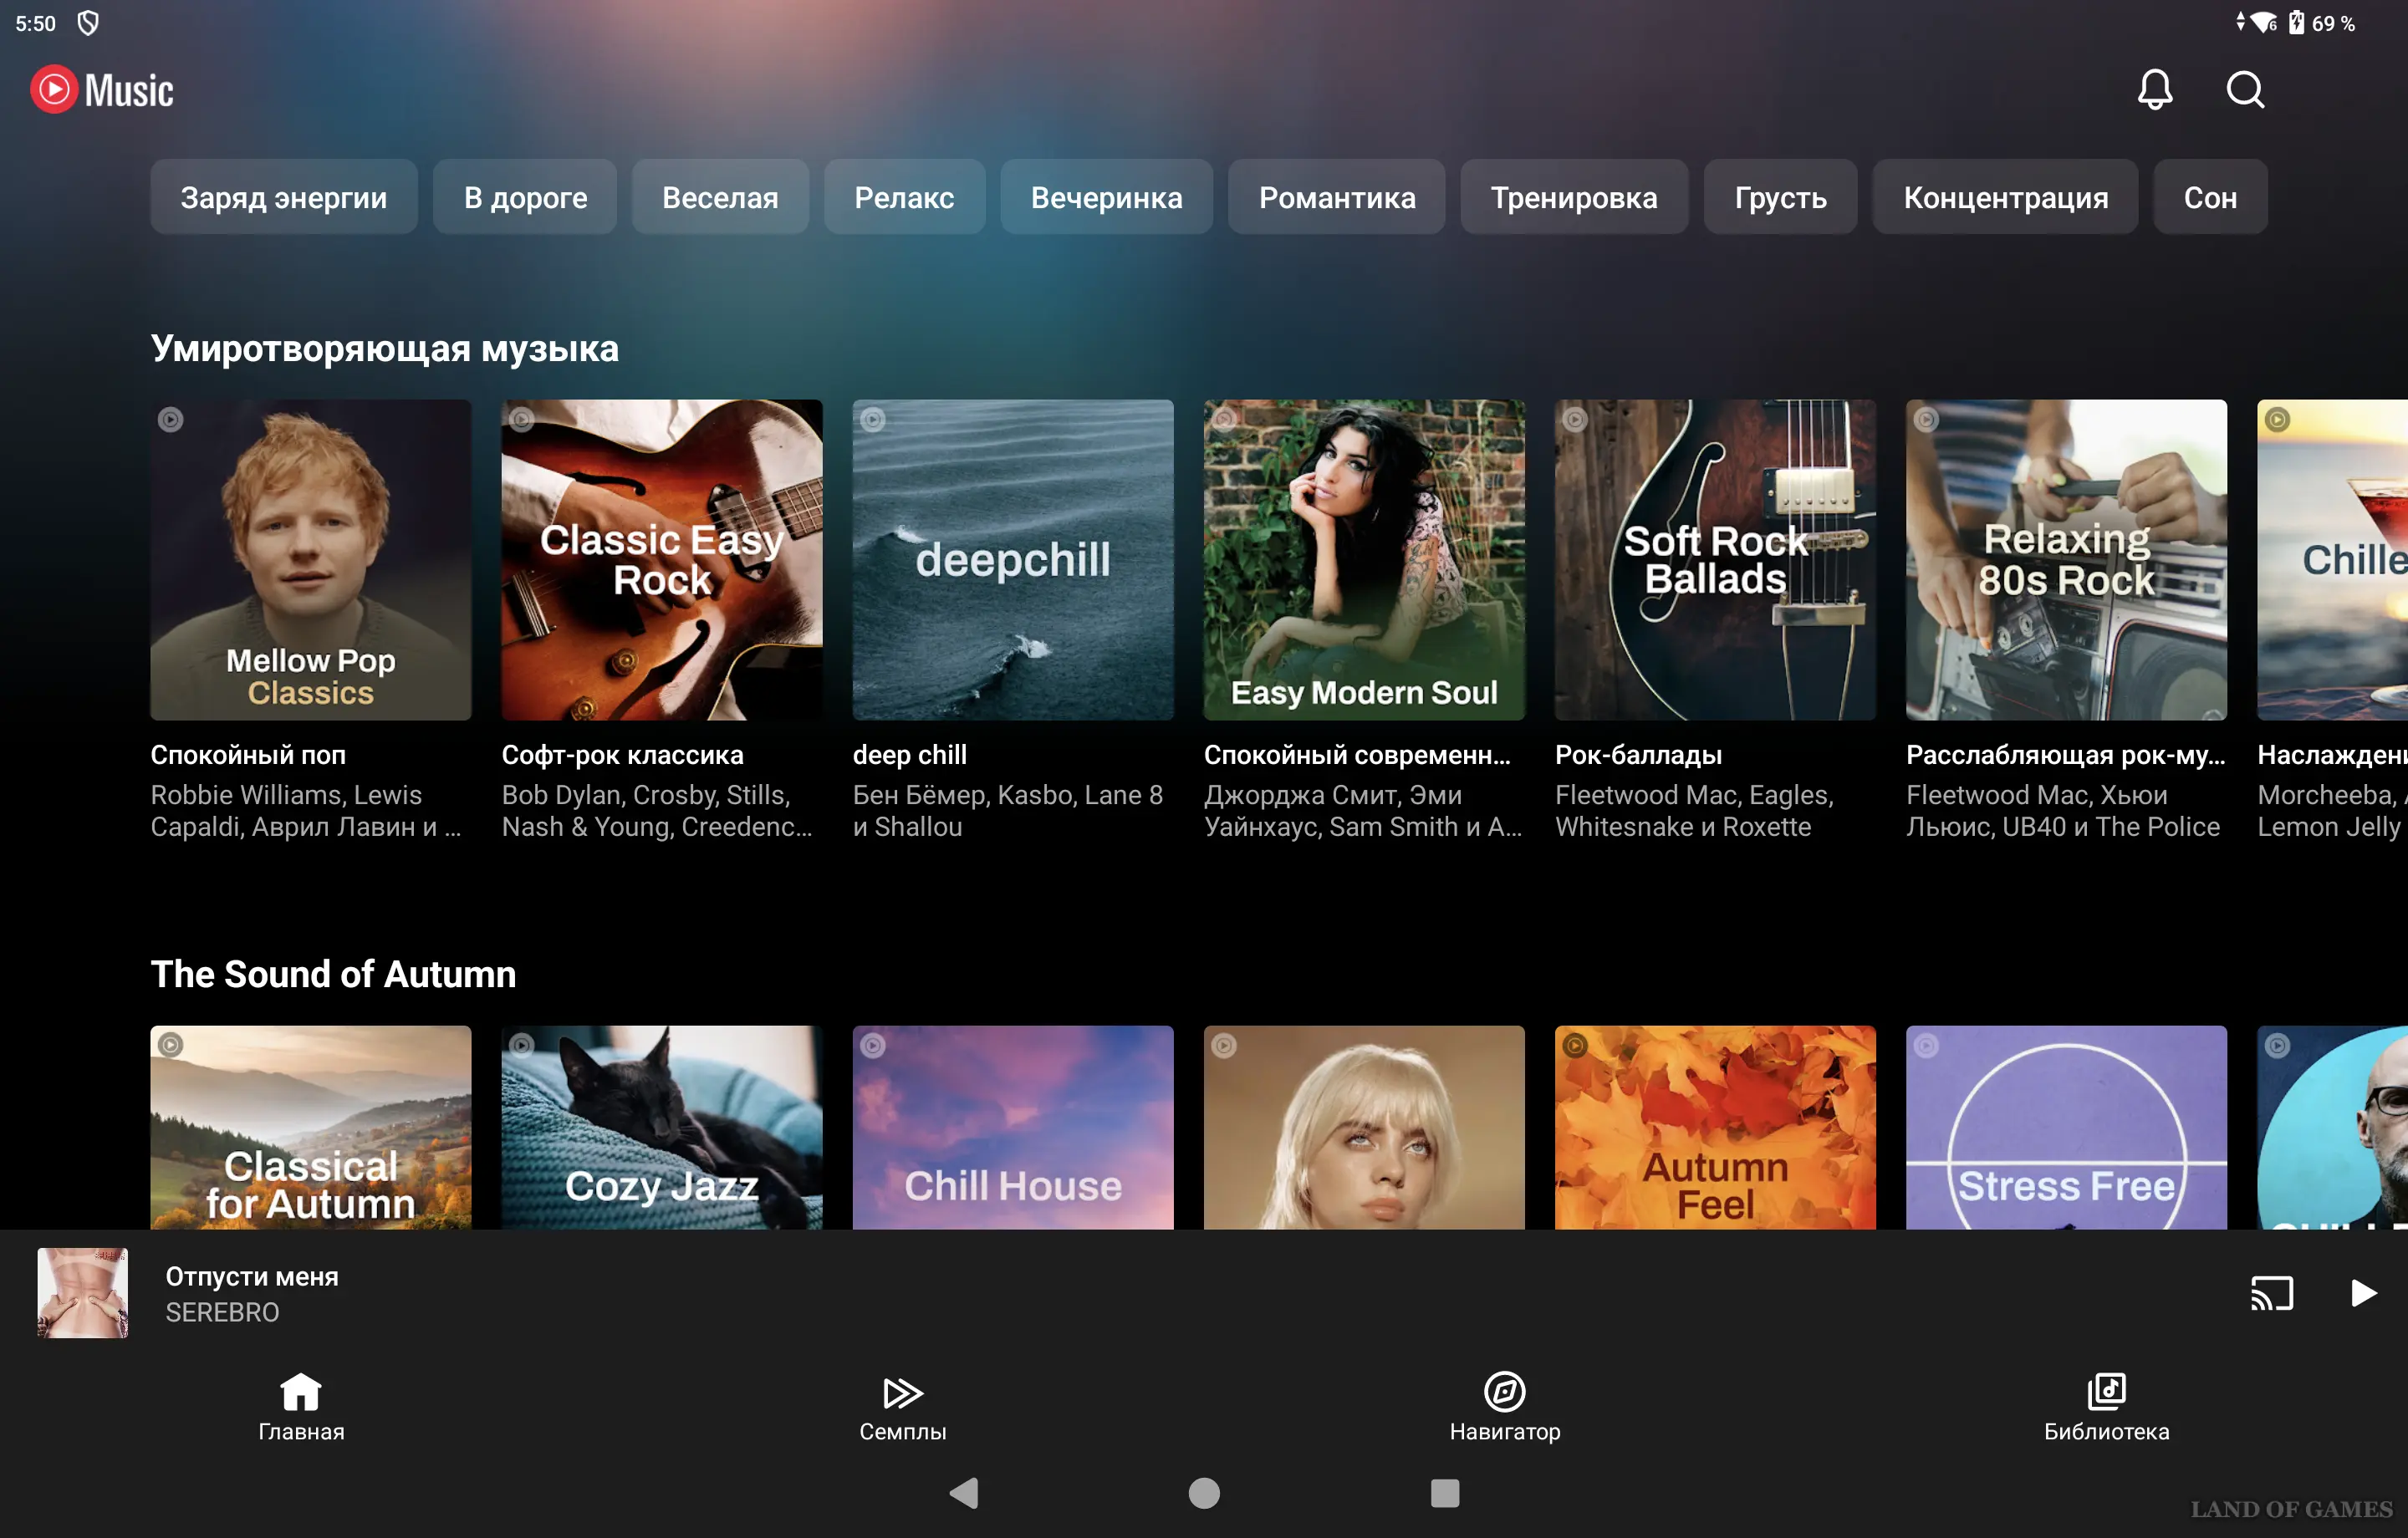Viewport: 2408px width, 1538px height.
Task: Tap the YouTube Music logo
Action: (102, 90)
